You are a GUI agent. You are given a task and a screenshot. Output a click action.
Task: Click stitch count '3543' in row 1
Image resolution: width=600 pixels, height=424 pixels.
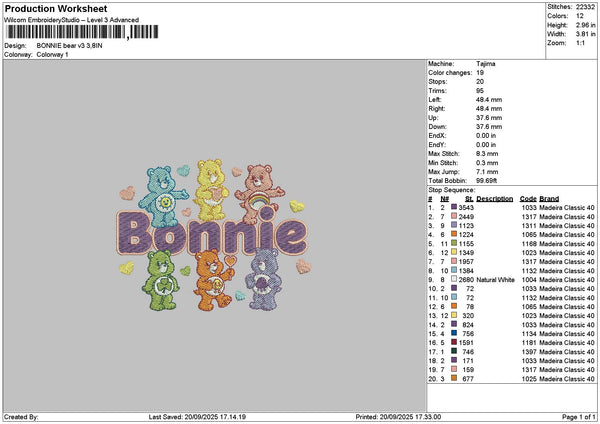pos(466,207)
